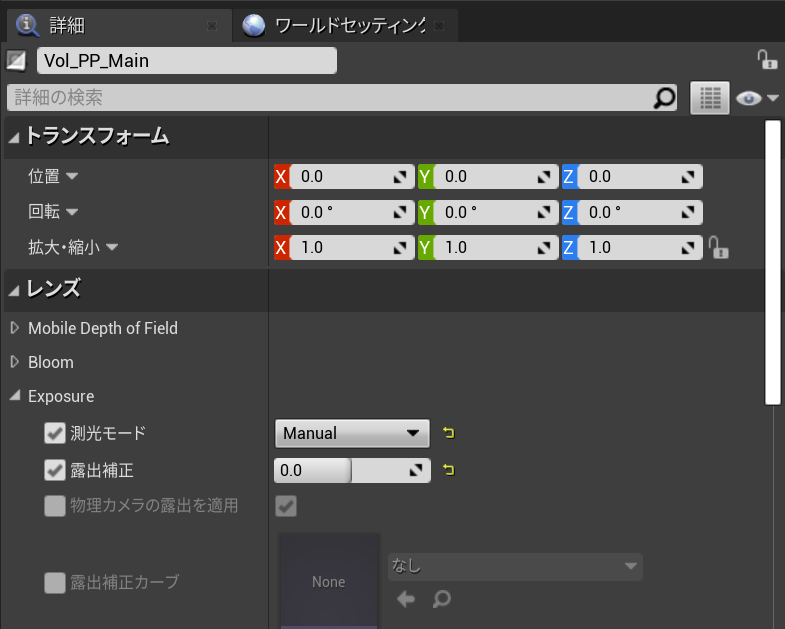Open the 拡大・縮小 dropdown arrow
The width and height of the screenshot is (785, 629).
point(112,247)
